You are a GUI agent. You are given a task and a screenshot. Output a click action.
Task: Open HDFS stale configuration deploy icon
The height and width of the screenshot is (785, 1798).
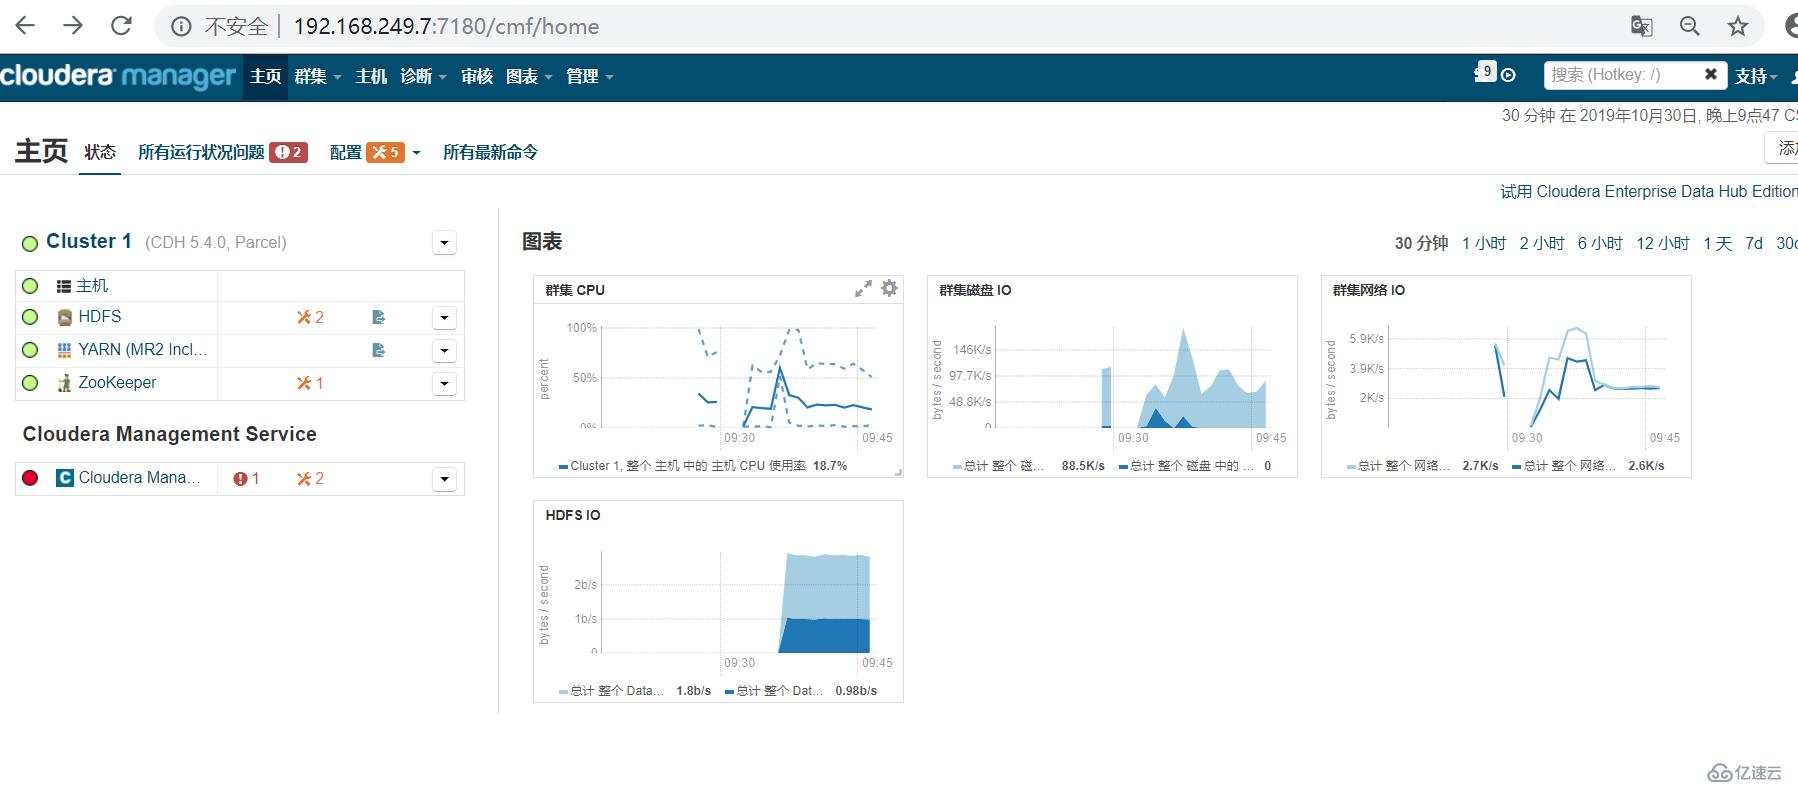[x=378, y=317]
